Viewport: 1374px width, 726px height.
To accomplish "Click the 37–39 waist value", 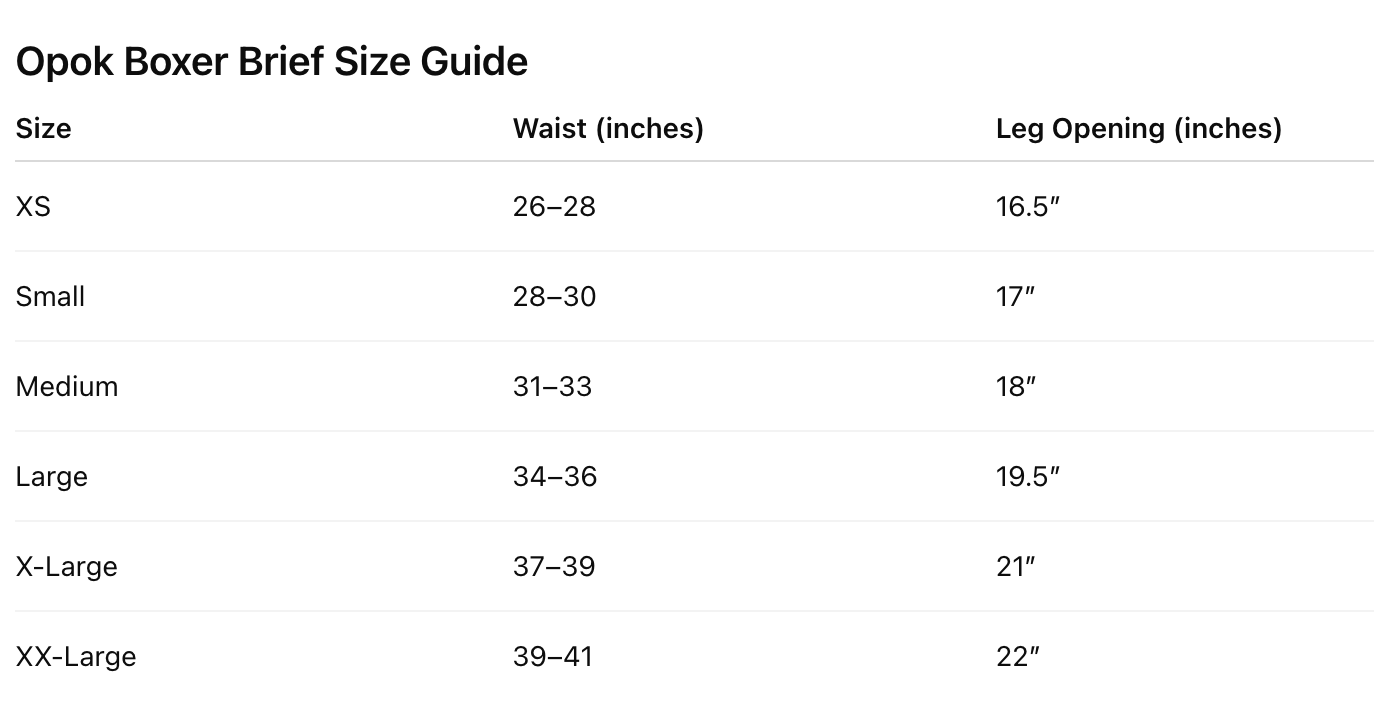I will (554, 567).
